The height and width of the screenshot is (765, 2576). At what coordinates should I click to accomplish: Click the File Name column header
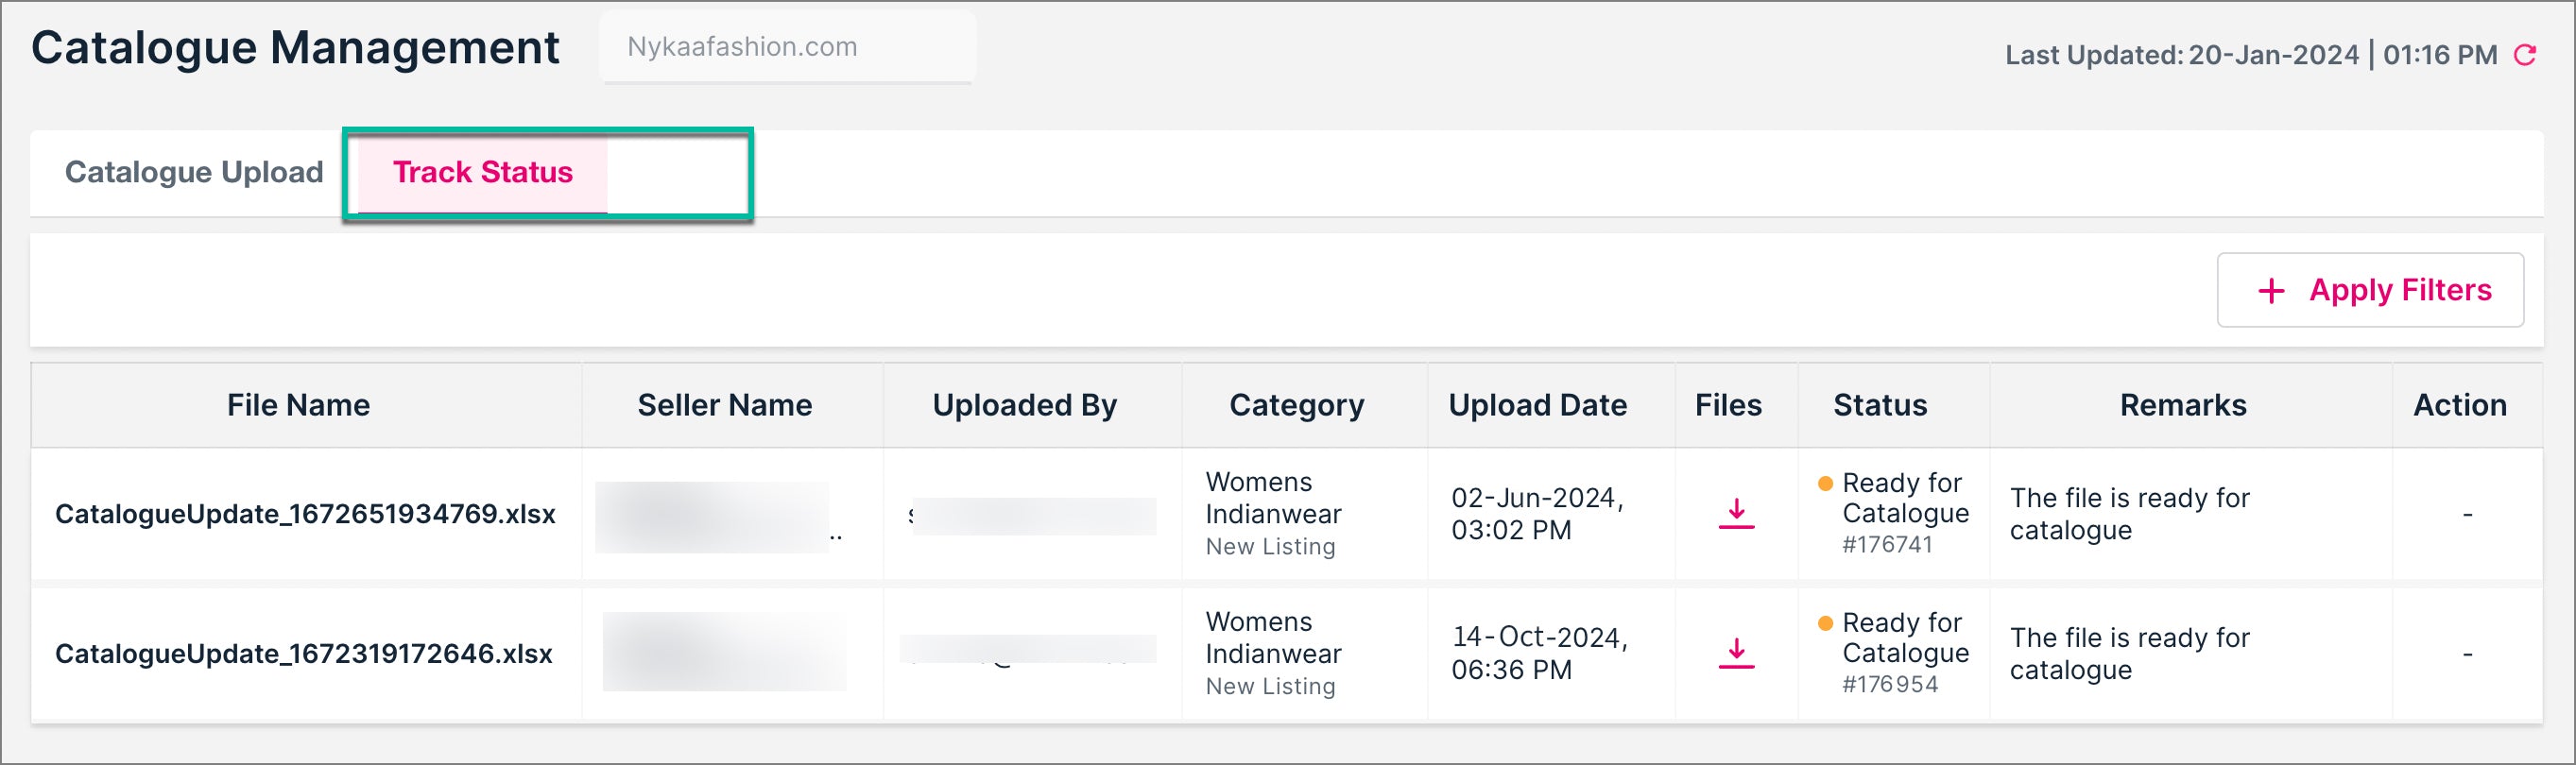pyautogui.click(x=298, y=405)
